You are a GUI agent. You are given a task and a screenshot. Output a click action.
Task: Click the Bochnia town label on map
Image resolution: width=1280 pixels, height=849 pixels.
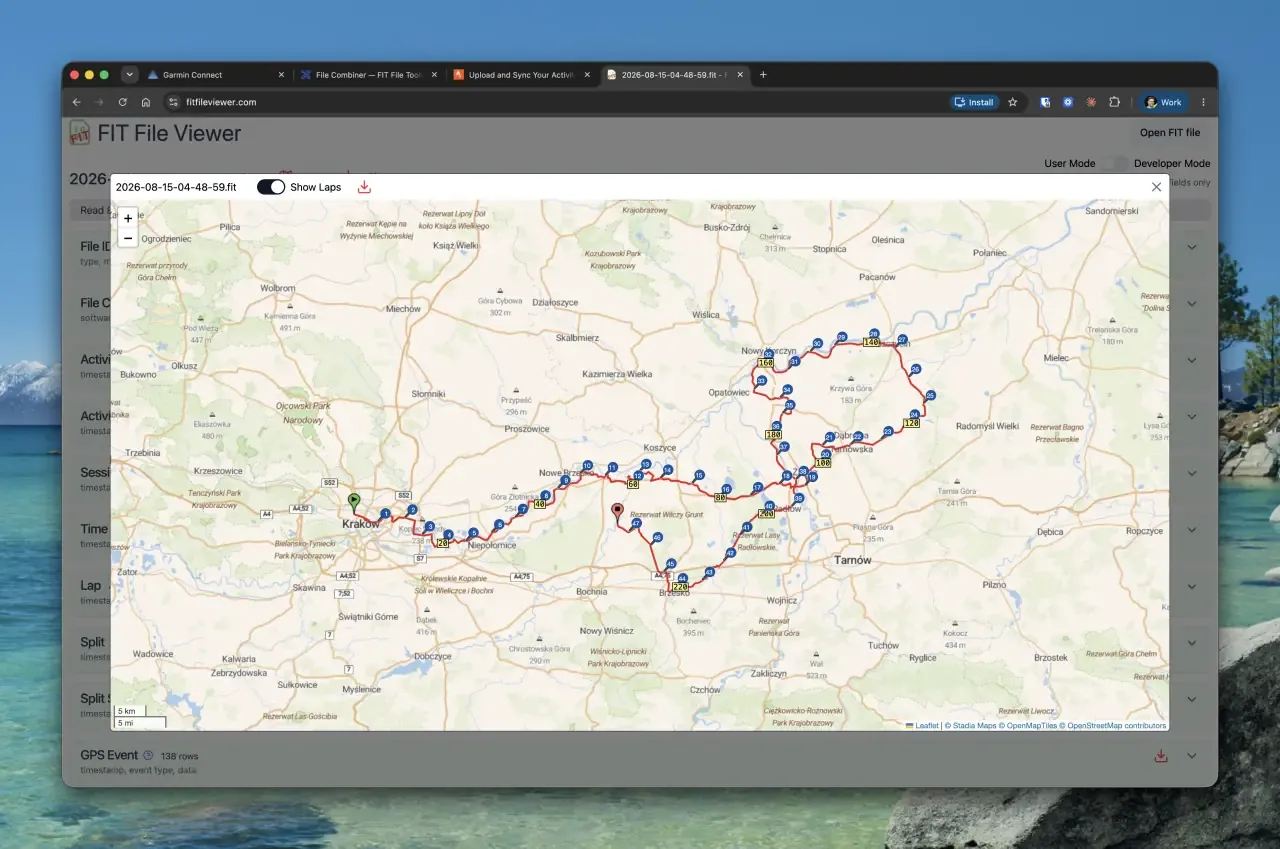pyautogui.click(x=591, y=592)
